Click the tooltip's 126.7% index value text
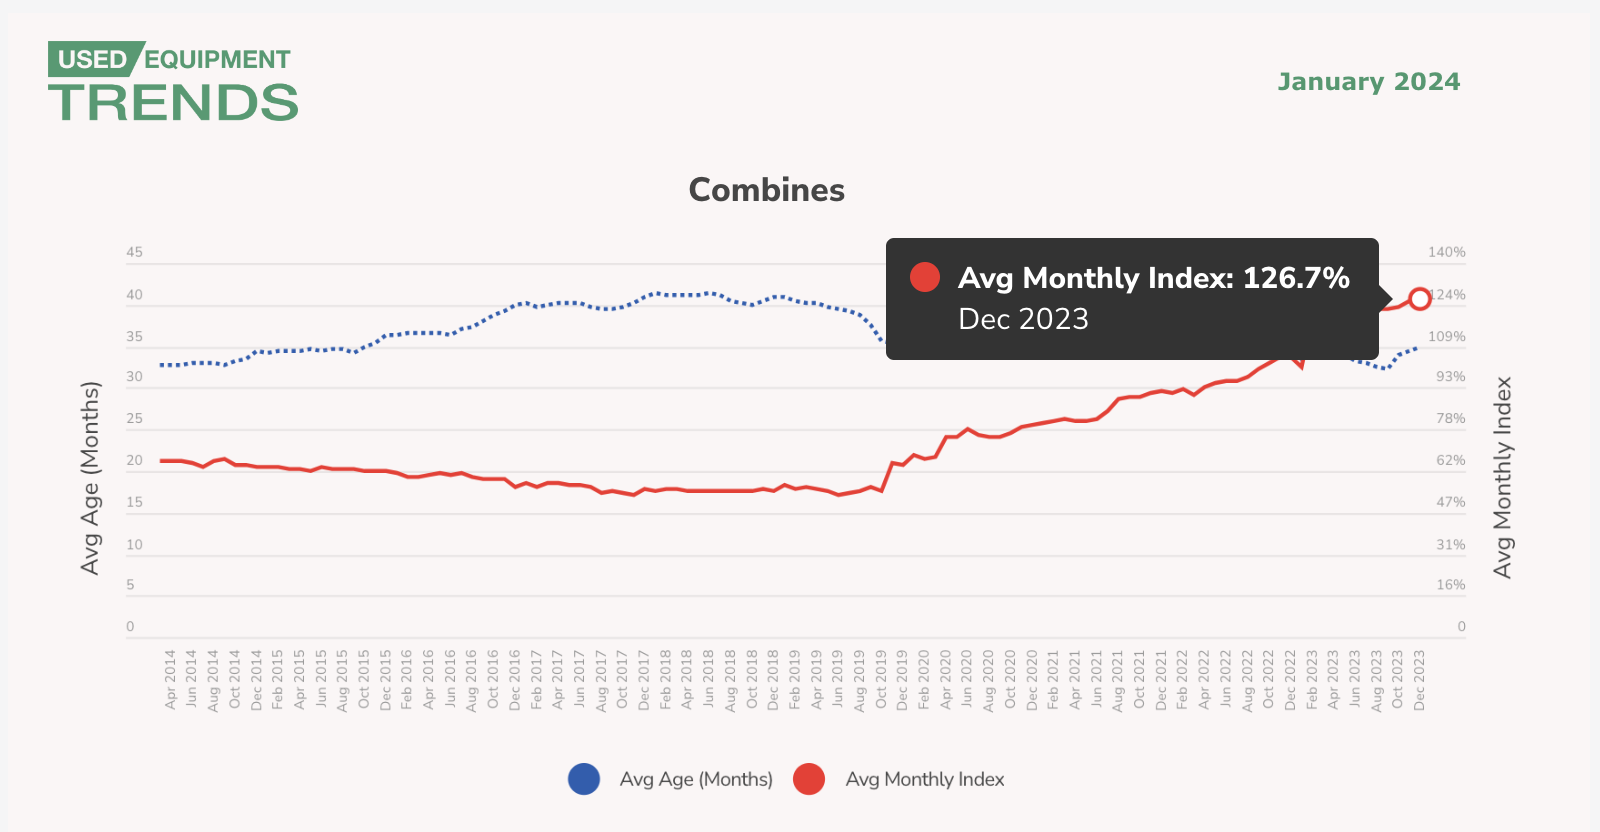This screenshot has height=832, width=1600. (1296, 278)
